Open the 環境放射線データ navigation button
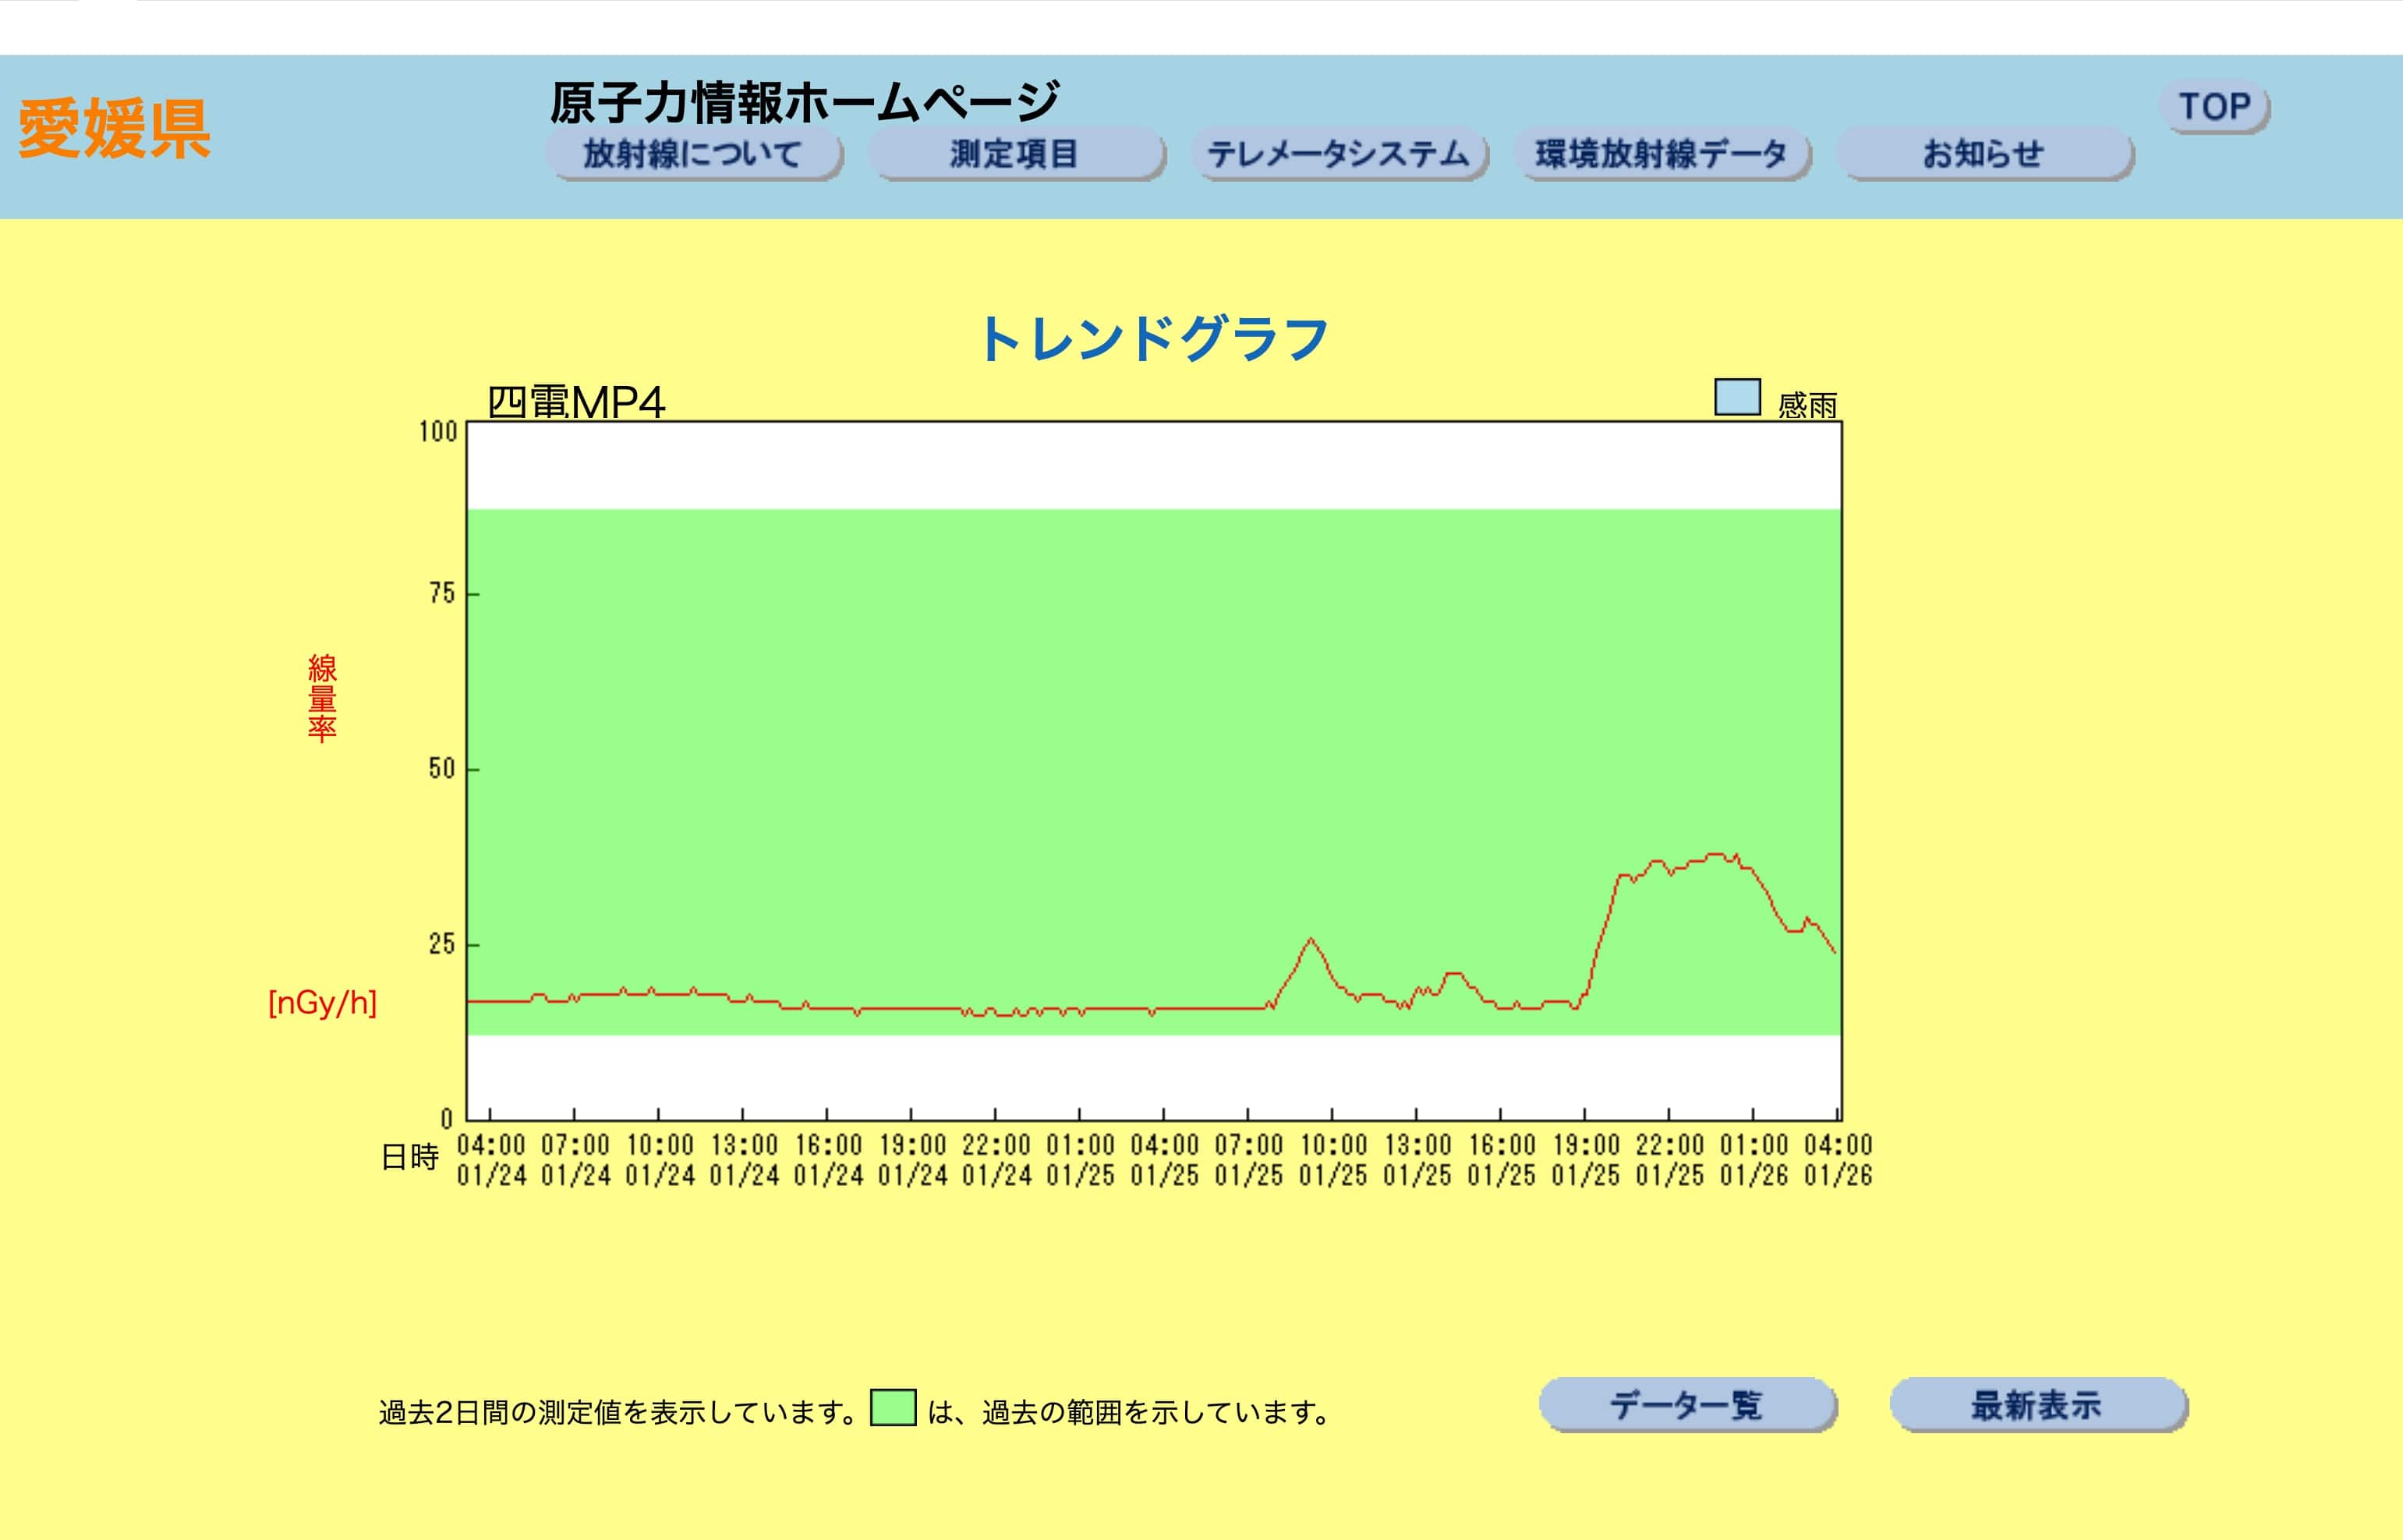 1663,154
